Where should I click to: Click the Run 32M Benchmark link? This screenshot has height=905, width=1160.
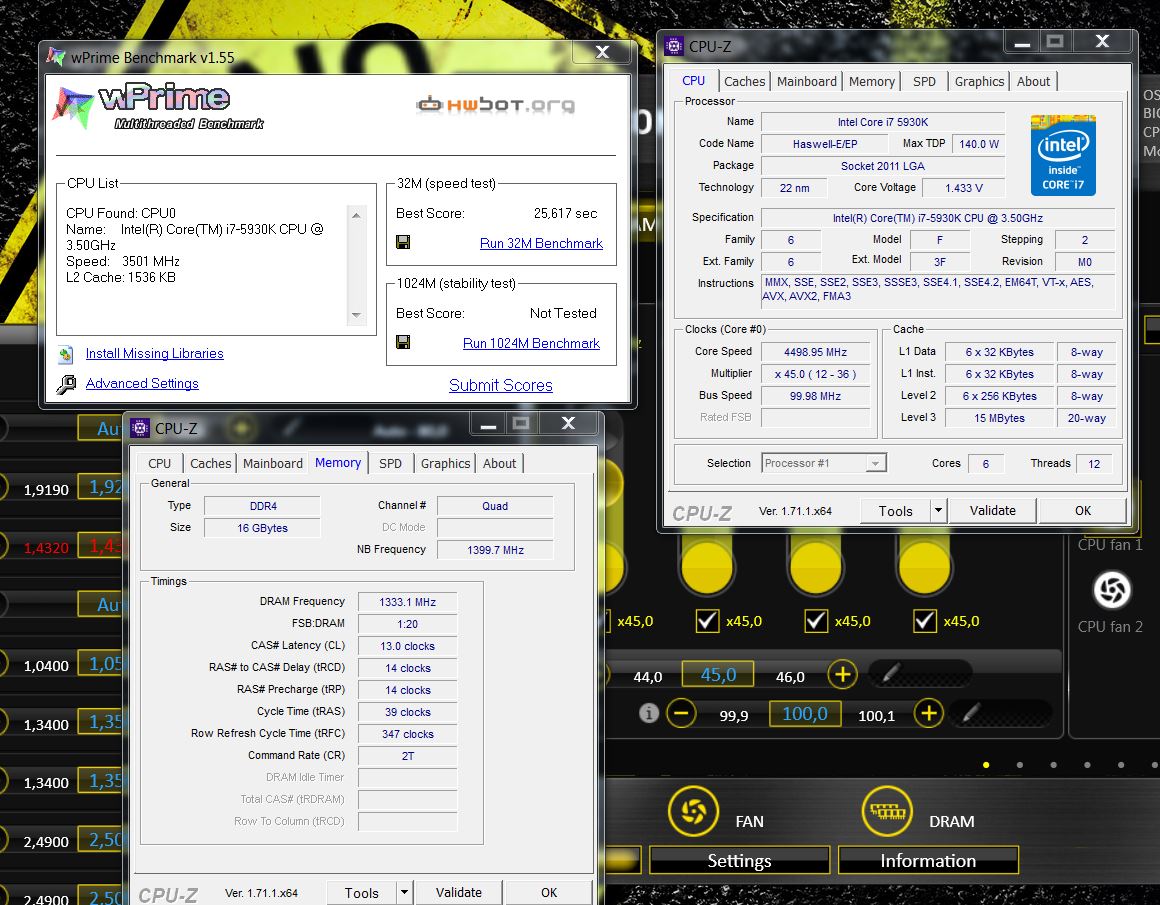[542, 243]
